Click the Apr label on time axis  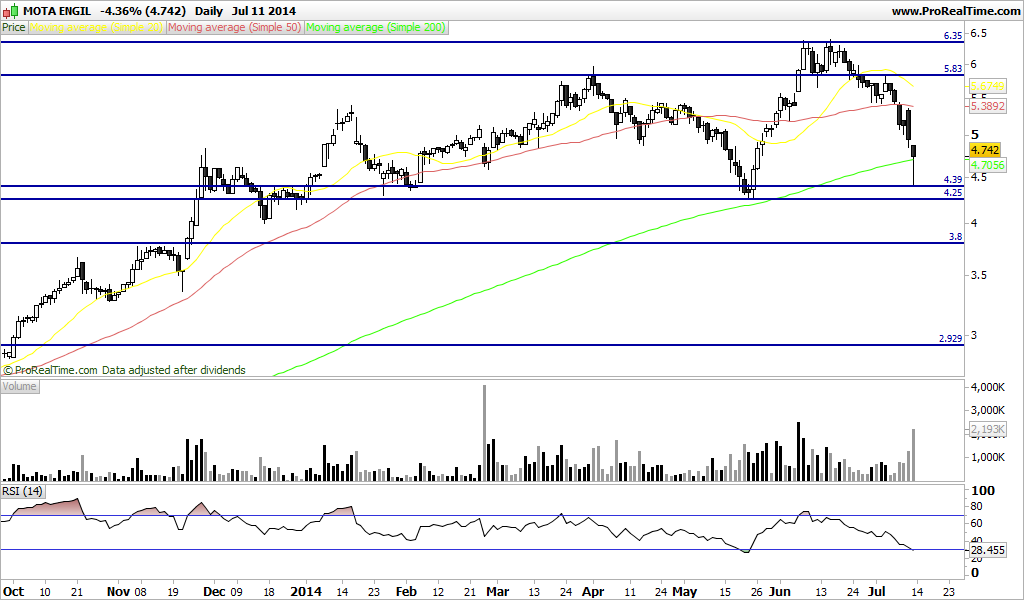(593, 592)
